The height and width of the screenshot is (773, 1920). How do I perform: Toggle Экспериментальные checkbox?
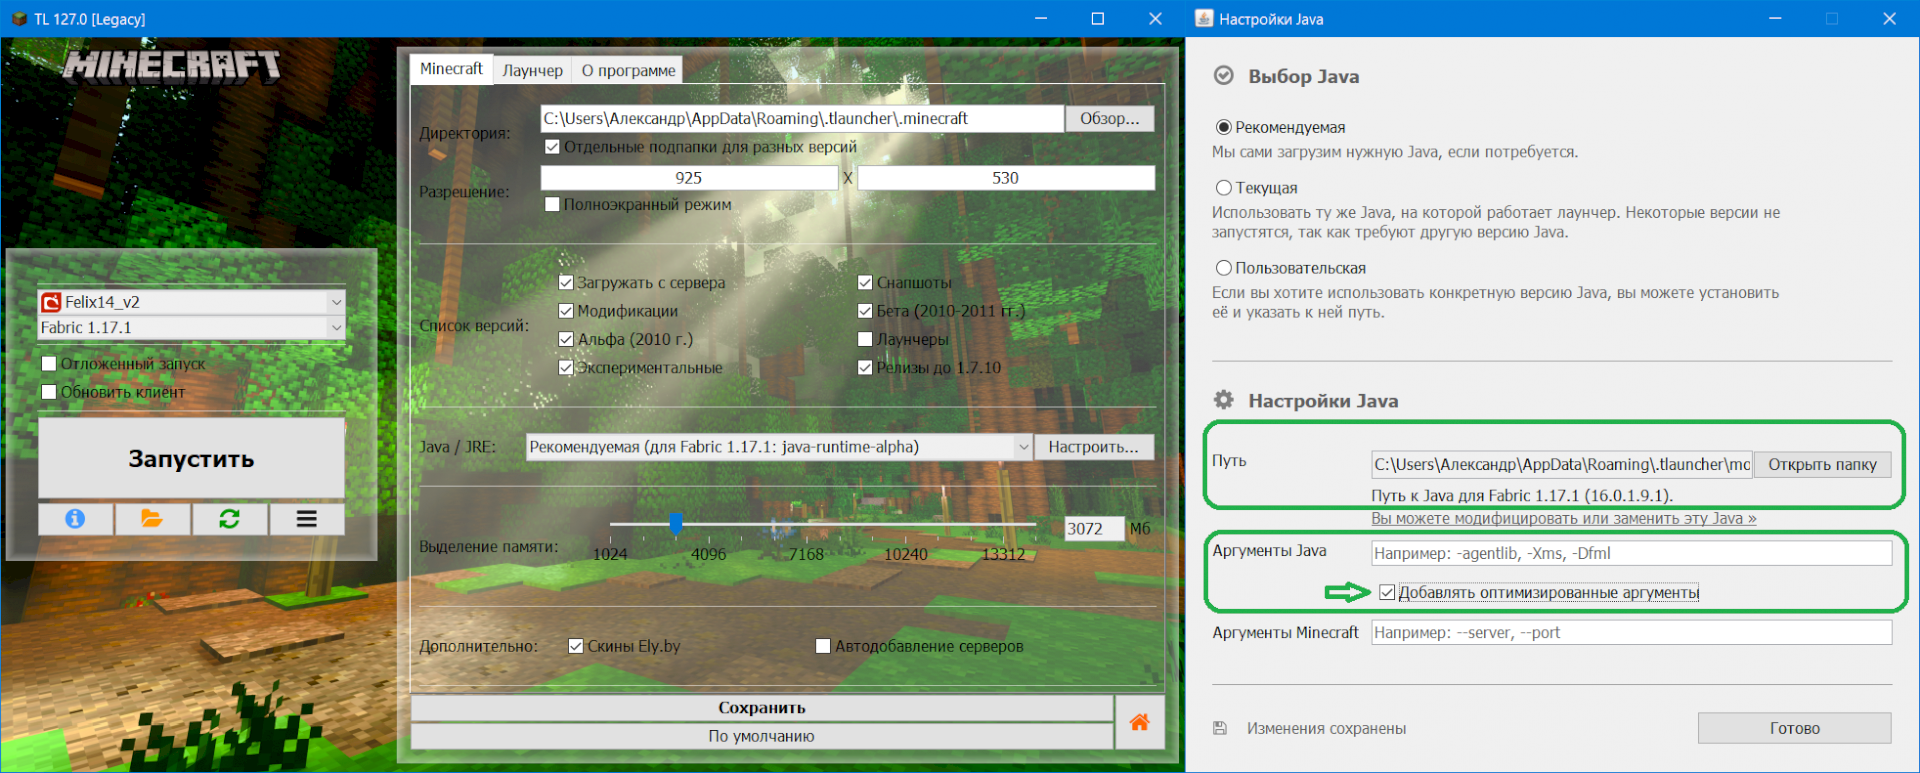566,367
